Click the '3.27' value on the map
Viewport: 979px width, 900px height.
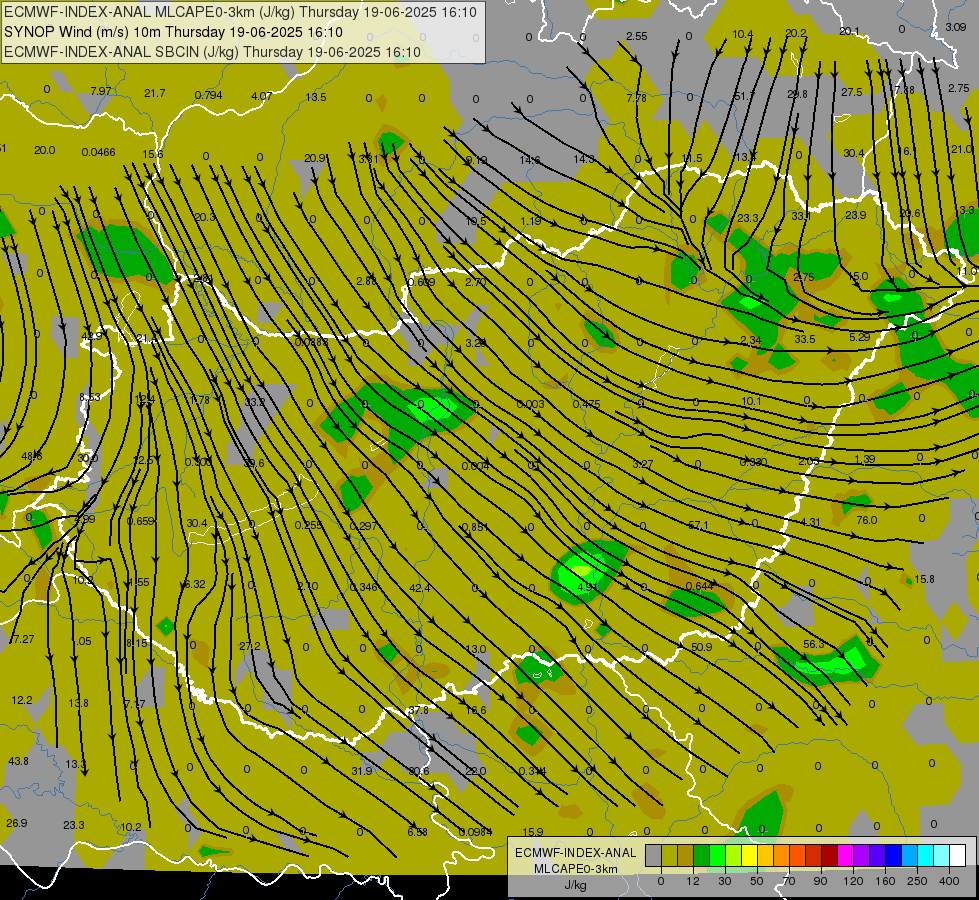click(642, 464)
